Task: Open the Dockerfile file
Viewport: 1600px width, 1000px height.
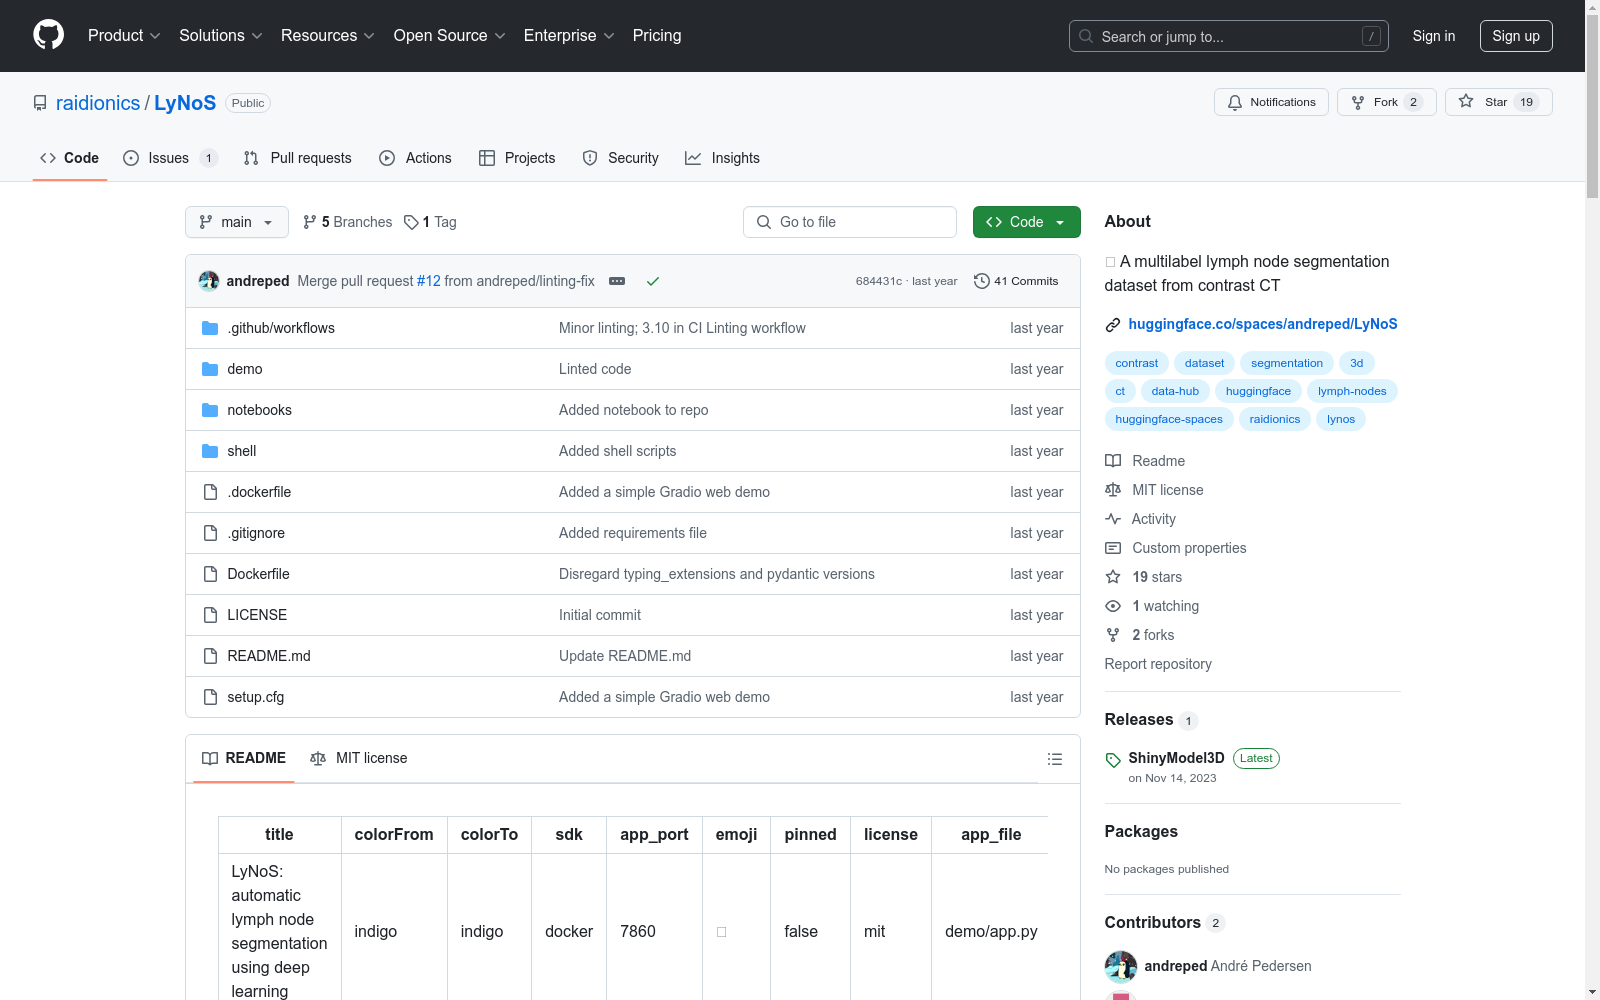Action: (x=258, y=574)
